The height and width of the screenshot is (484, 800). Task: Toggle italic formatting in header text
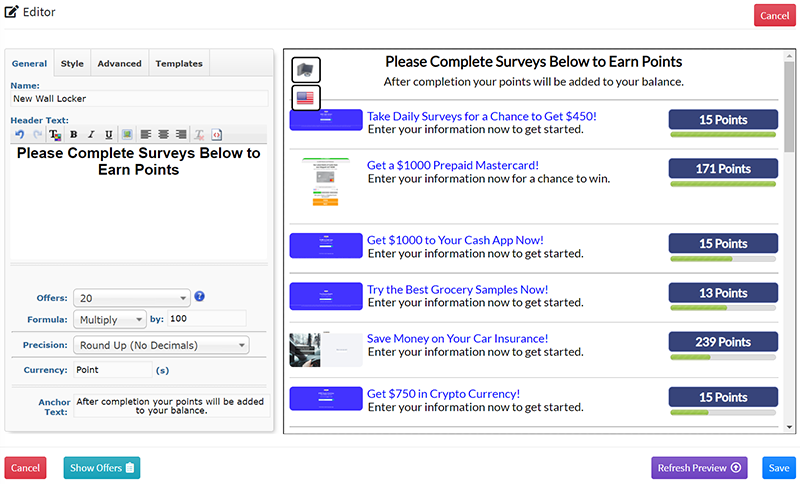pos(90,134)
